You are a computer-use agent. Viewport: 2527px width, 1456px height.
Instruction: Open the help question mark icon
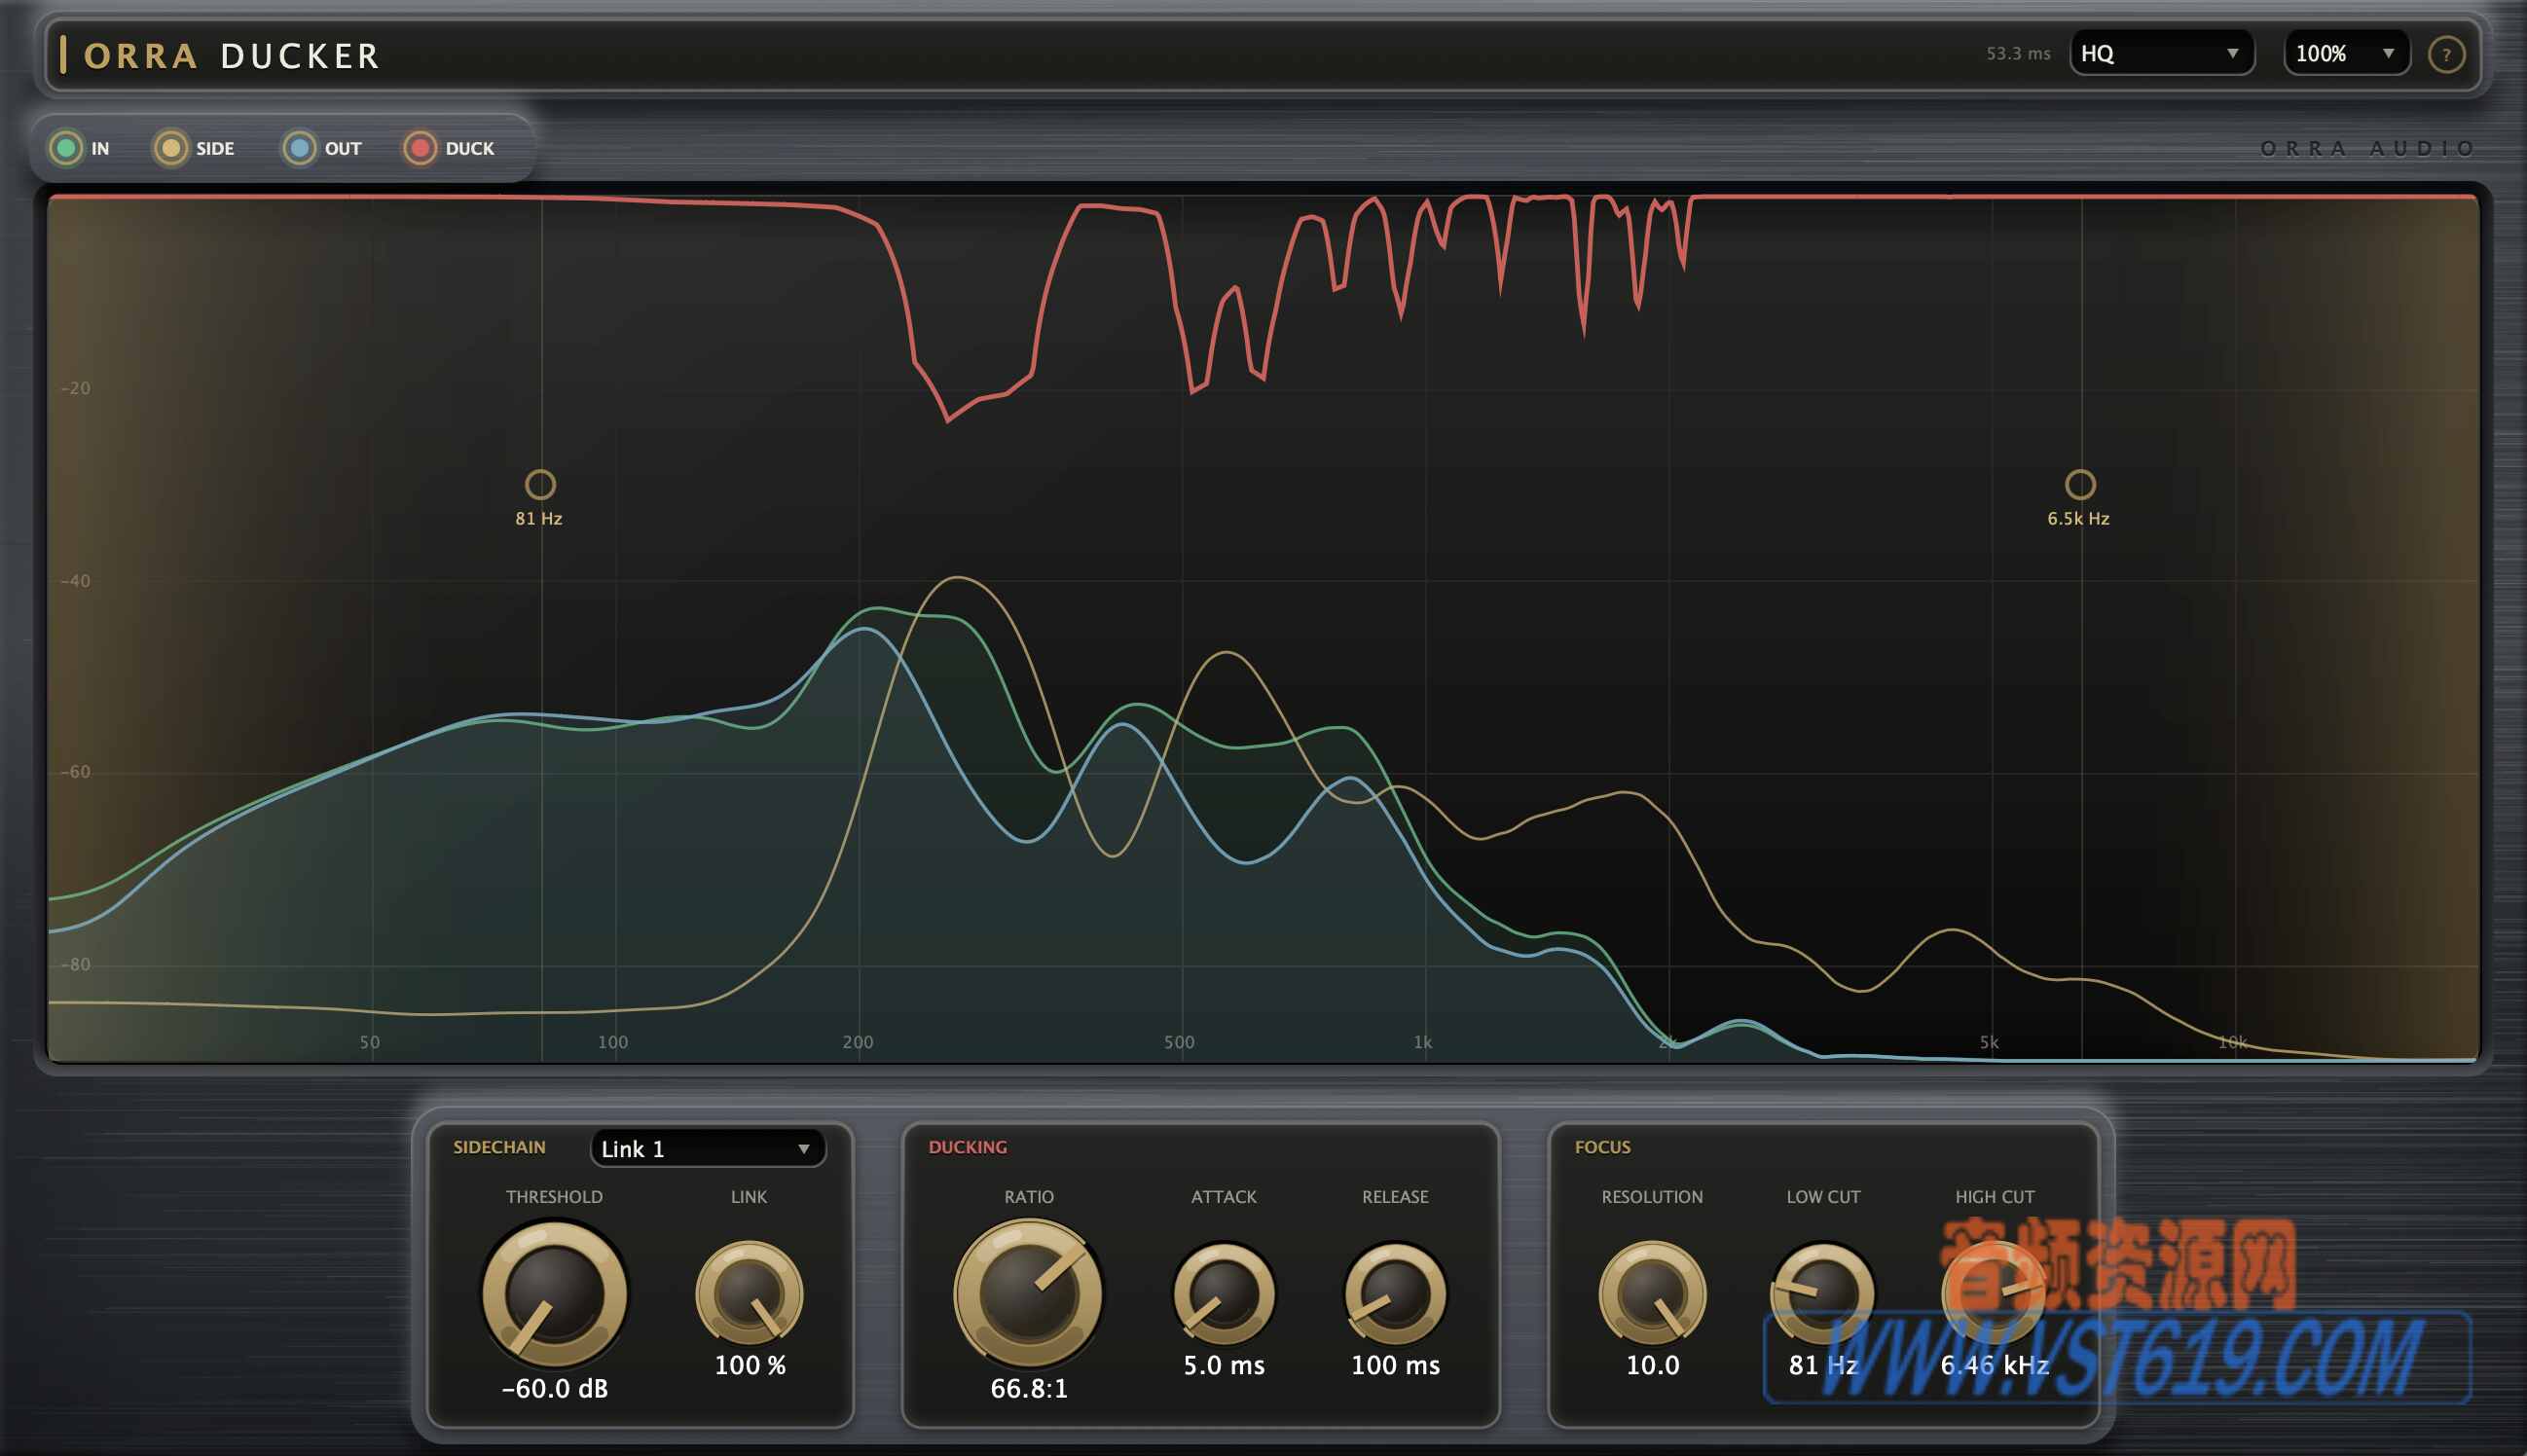click(2446, 54)
